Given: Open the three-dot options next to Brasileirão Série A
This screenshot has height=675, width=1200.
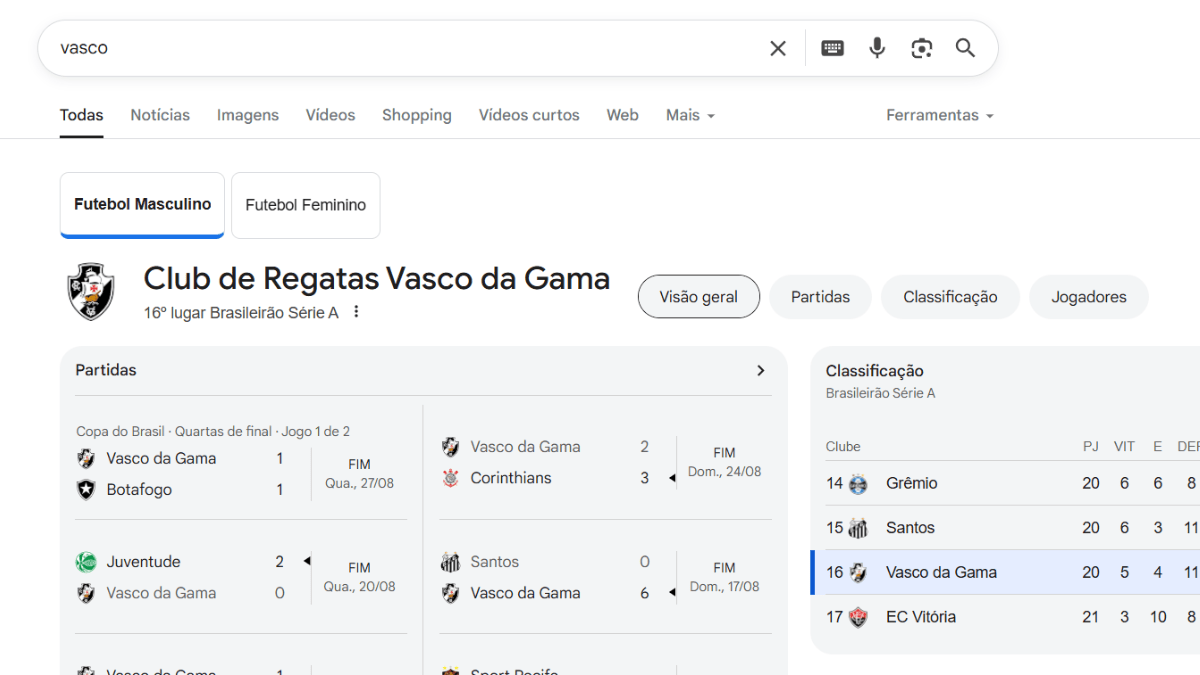Looking at the screenshot, I should pyautogui.click(x=356, y=312).
